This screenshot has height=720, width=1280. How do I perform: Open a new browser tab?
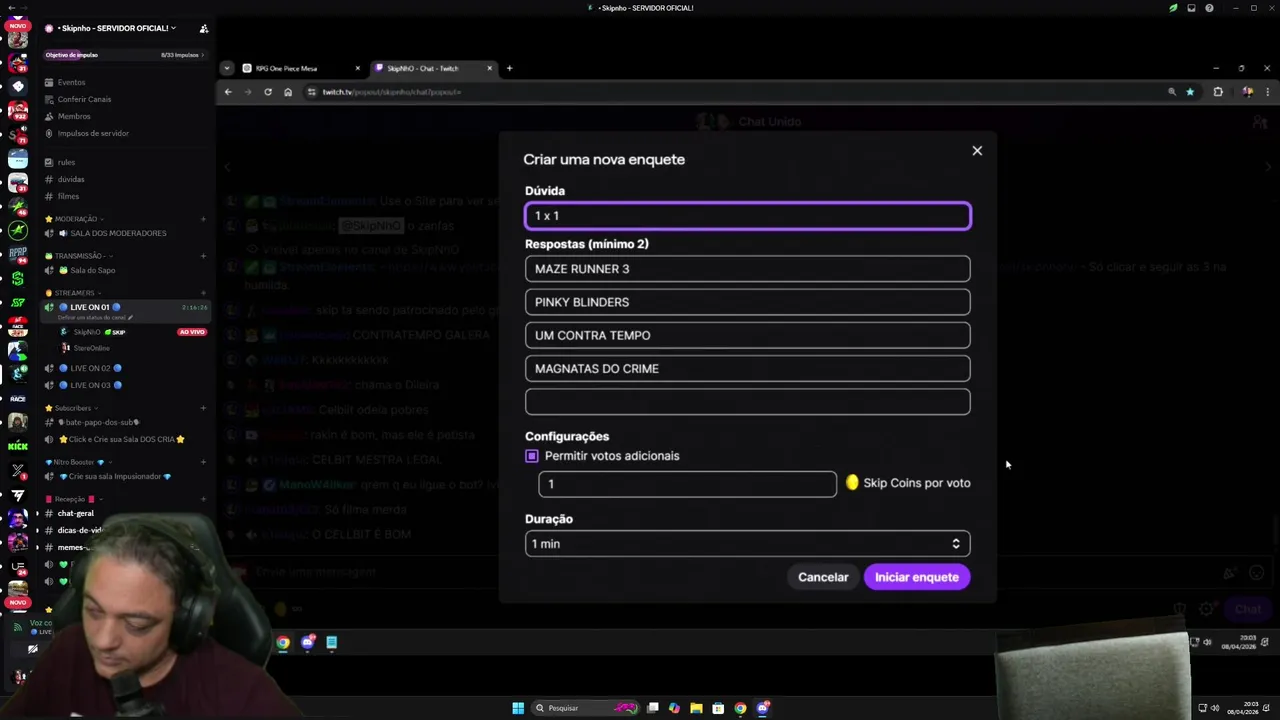point(509,68)
